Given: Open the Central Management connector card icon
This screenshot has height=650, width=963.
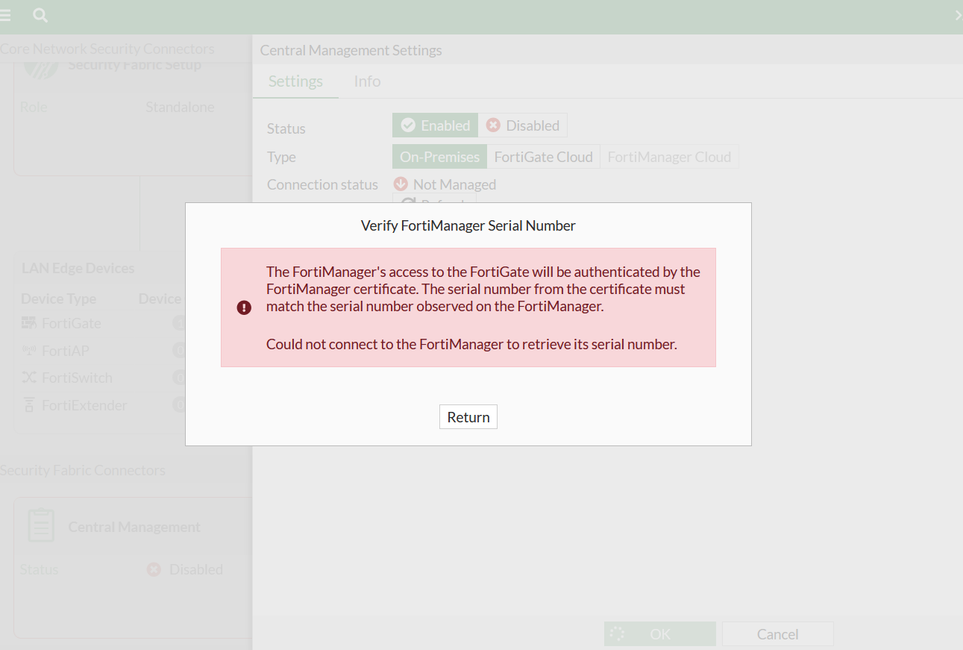Looking at the screenshot, I should [41, 525].
